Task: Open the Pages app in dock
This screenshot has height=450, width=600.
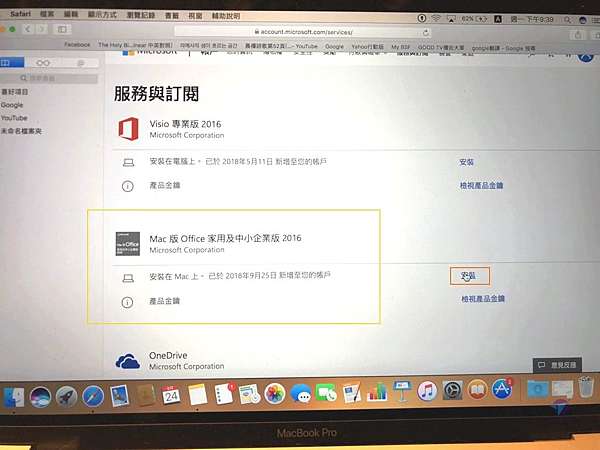Action: (352, 392)
